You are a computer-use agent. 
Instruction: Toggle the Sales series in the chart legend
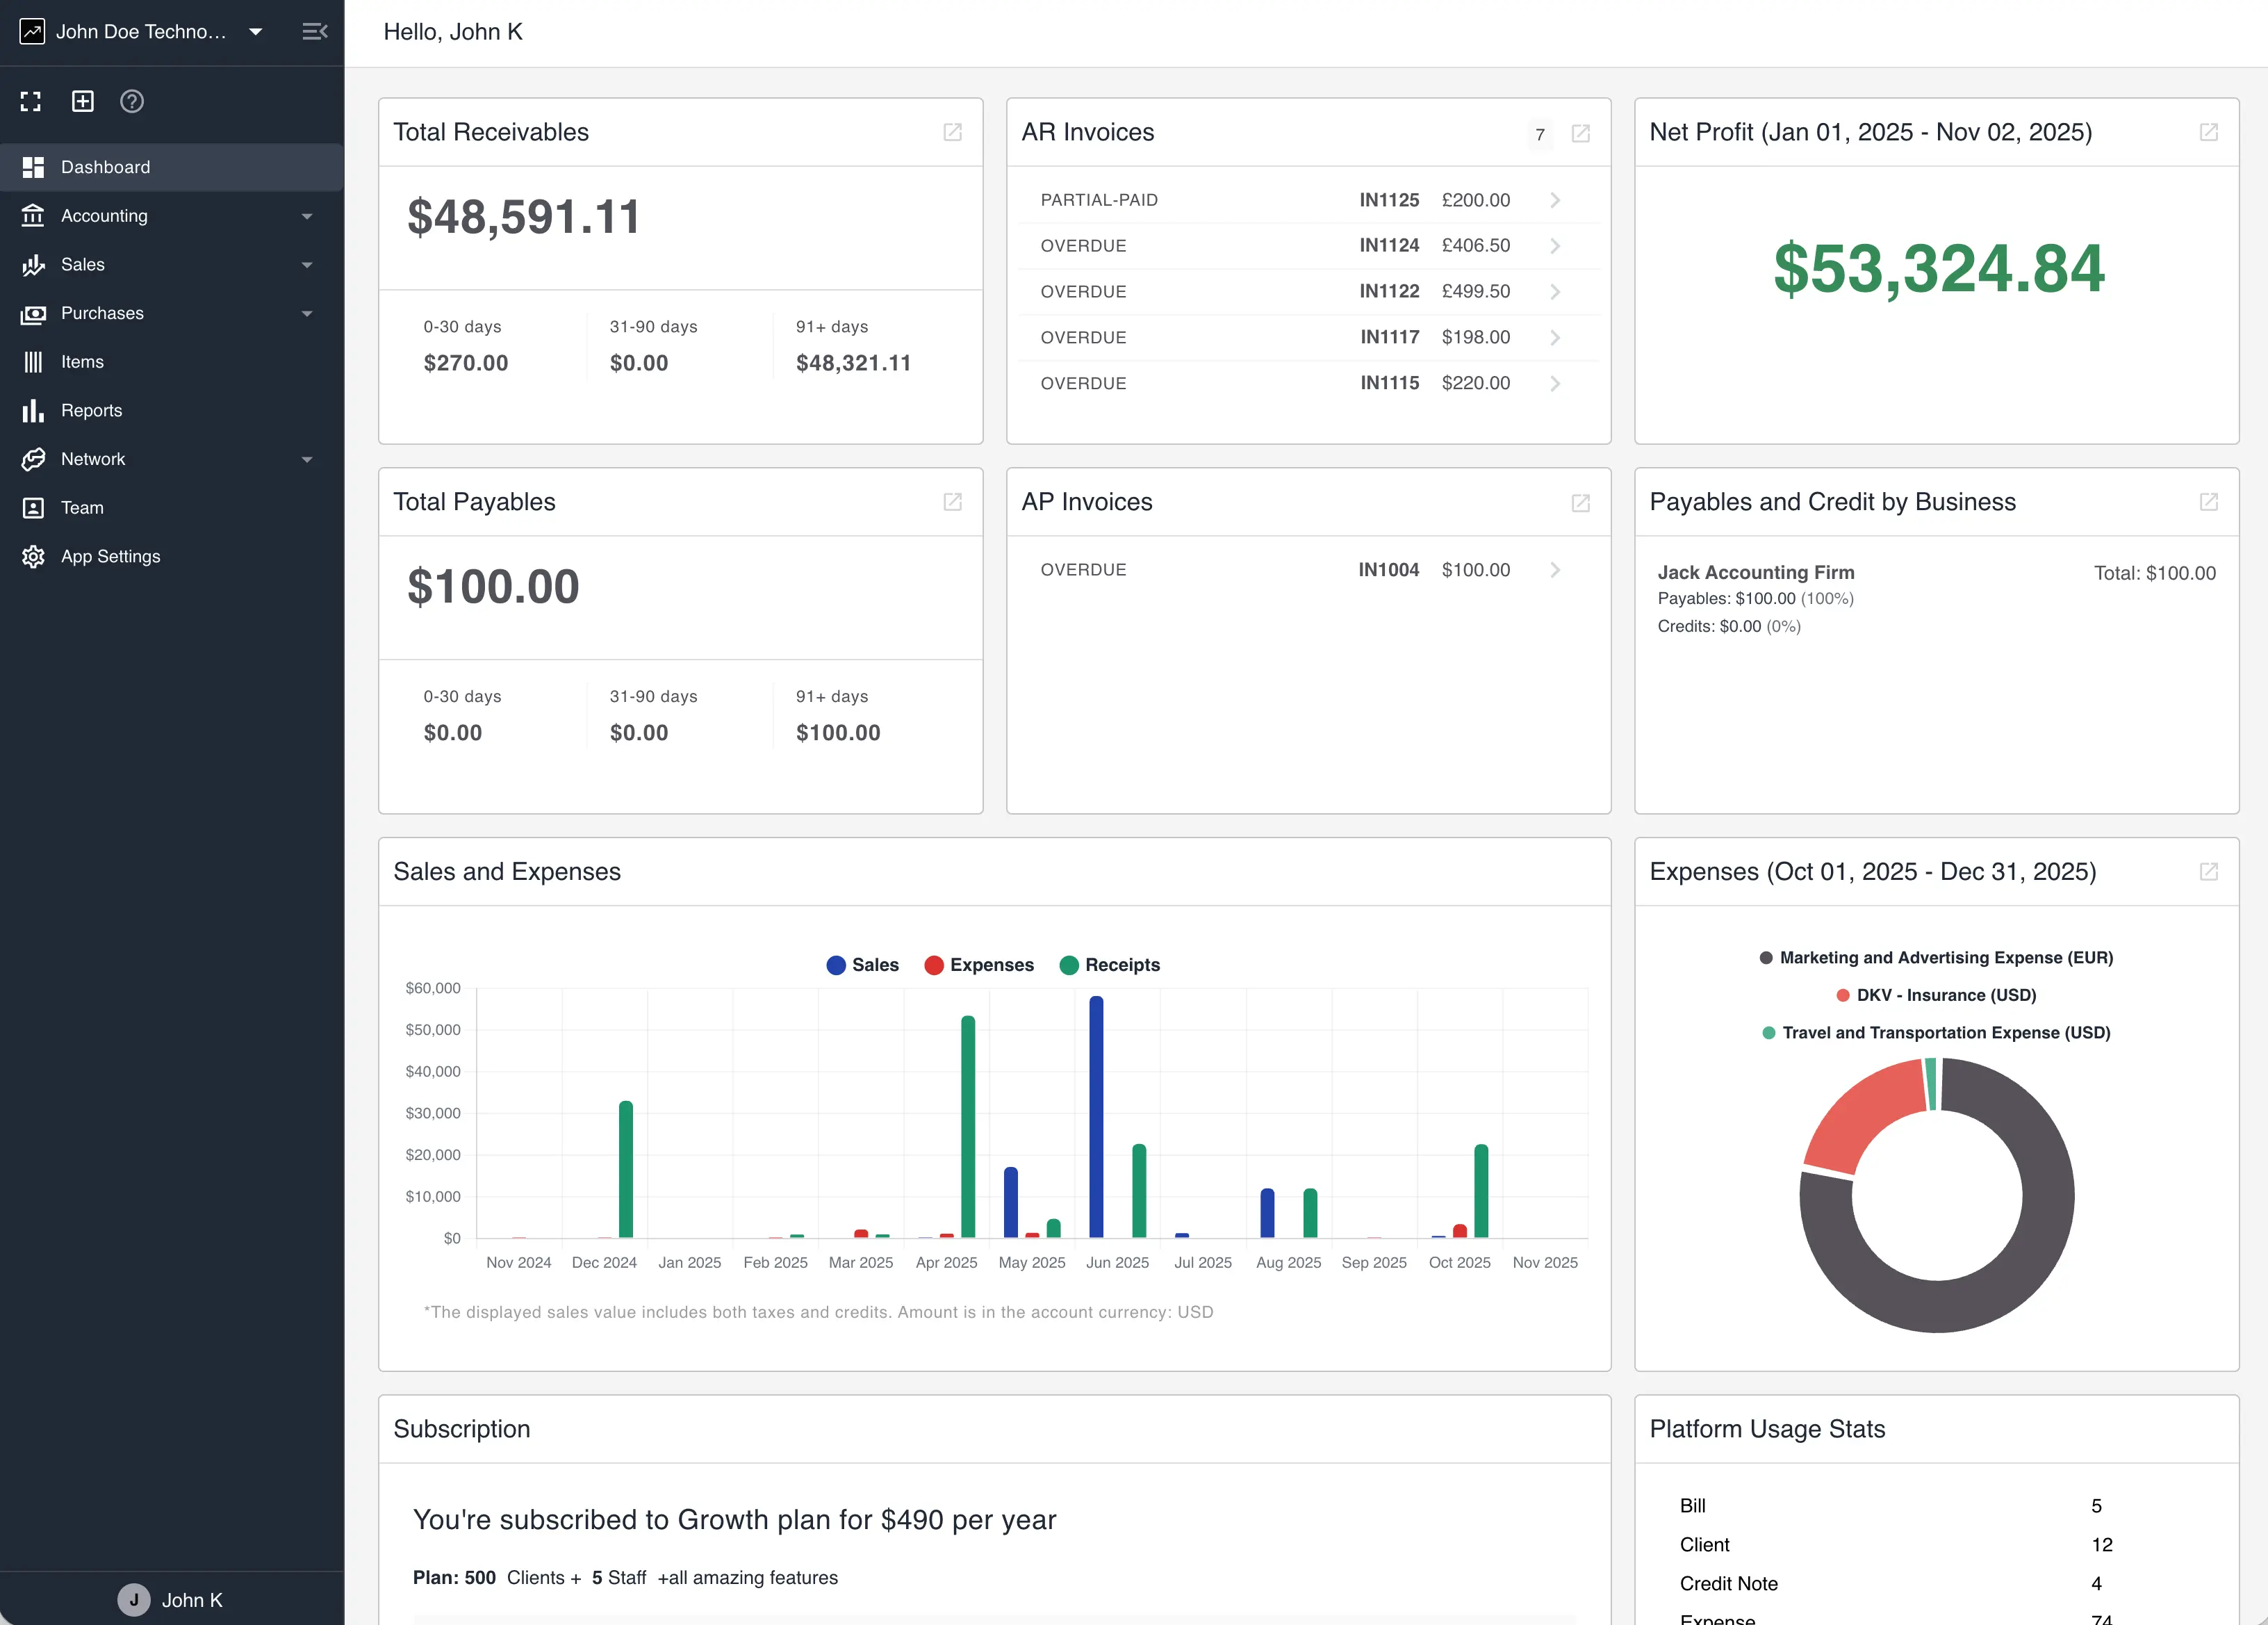pyautogui.click(x=862, y=965)
